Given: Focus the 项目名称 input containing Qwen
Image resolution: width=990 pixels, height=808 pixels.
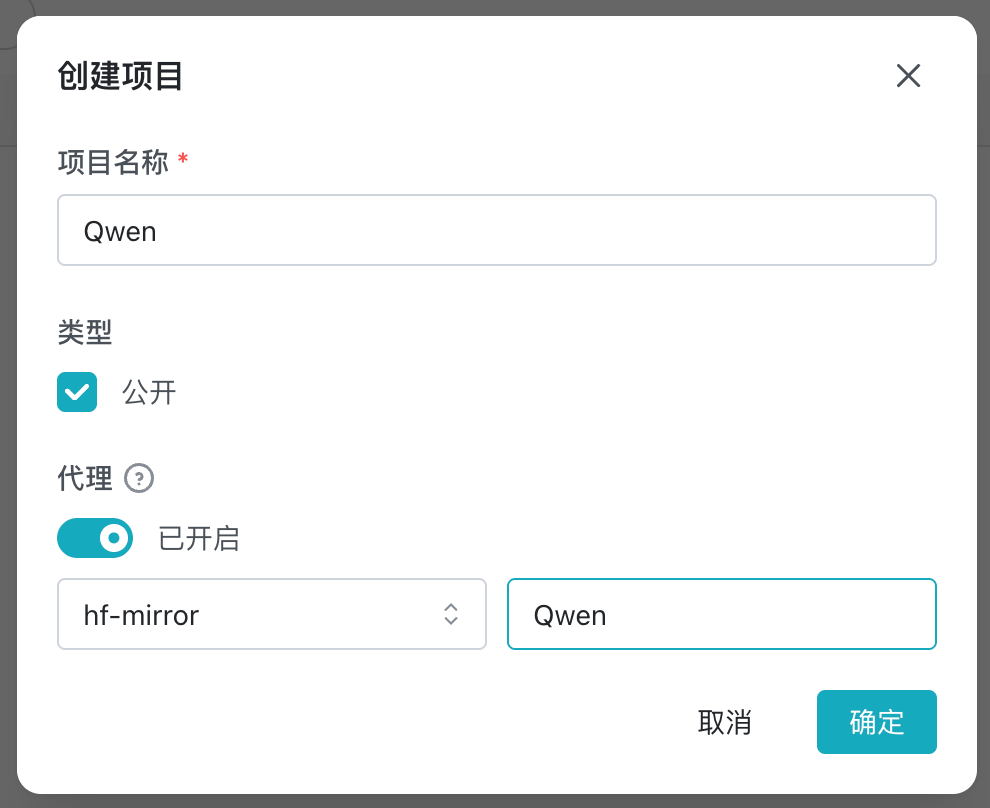Looking at the screenshot, I should click(497, 230).
